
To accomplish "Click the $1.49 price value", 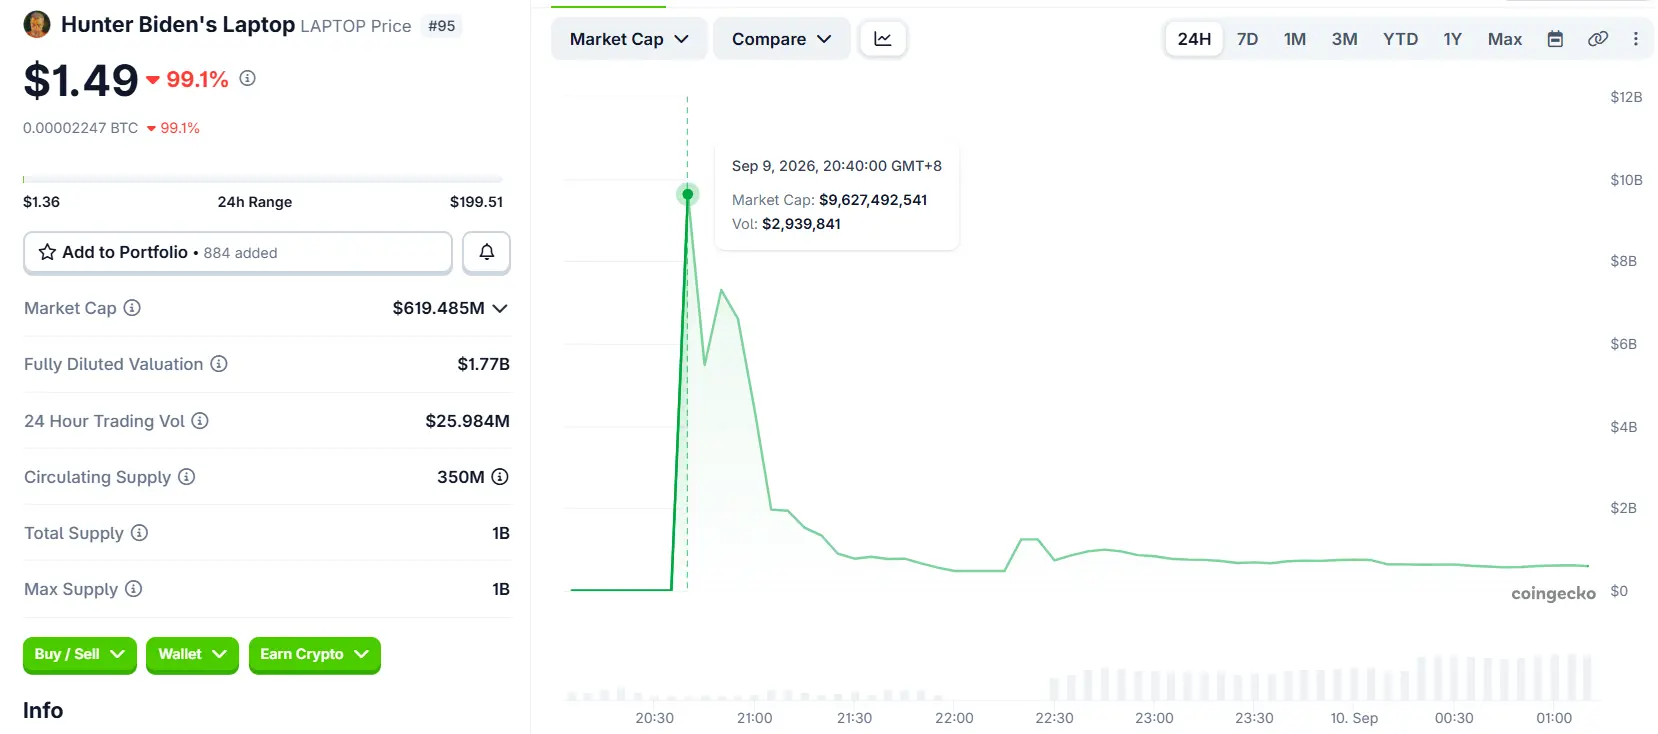I will pos(81,80).
